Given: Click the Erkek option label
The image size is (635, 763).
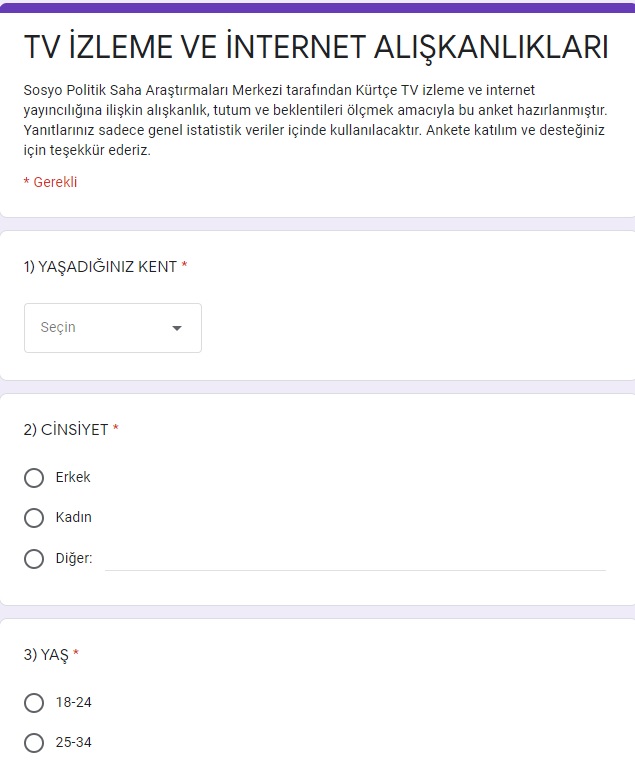Looking at the screenshot, I should (73, 477).
